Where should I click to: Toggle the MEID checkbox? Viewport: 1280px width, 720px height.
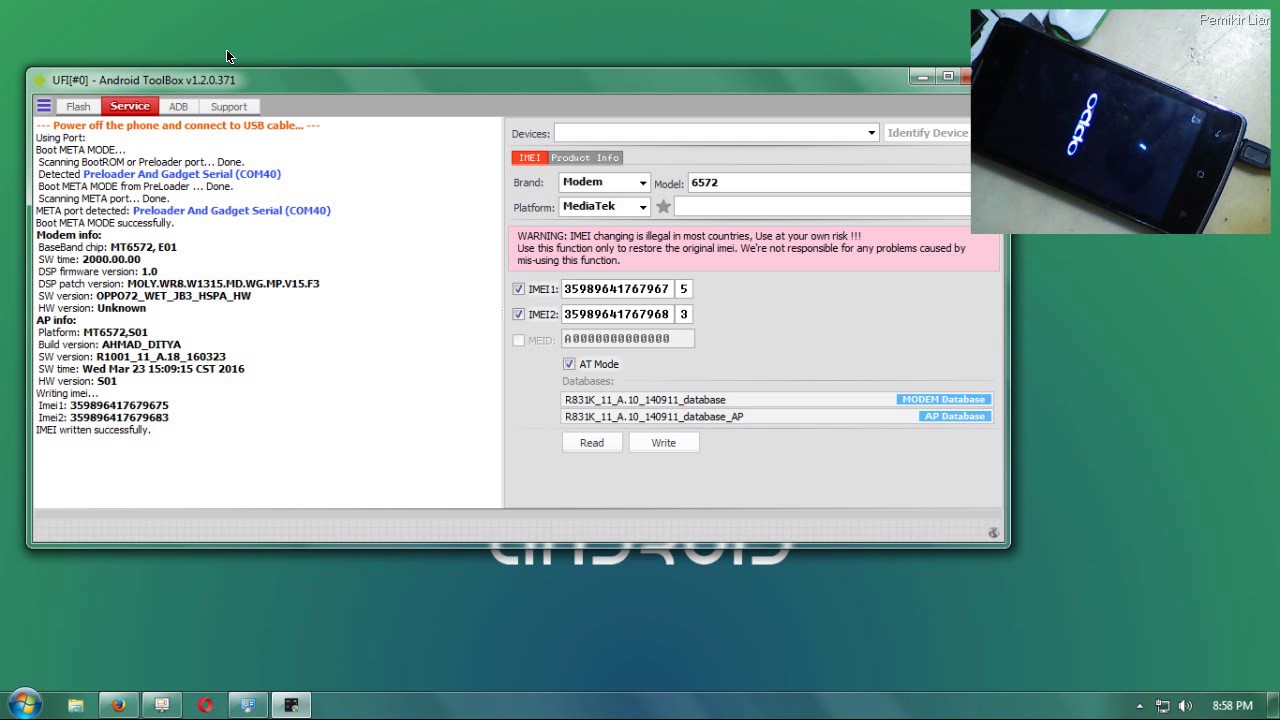tap(518, 340)
